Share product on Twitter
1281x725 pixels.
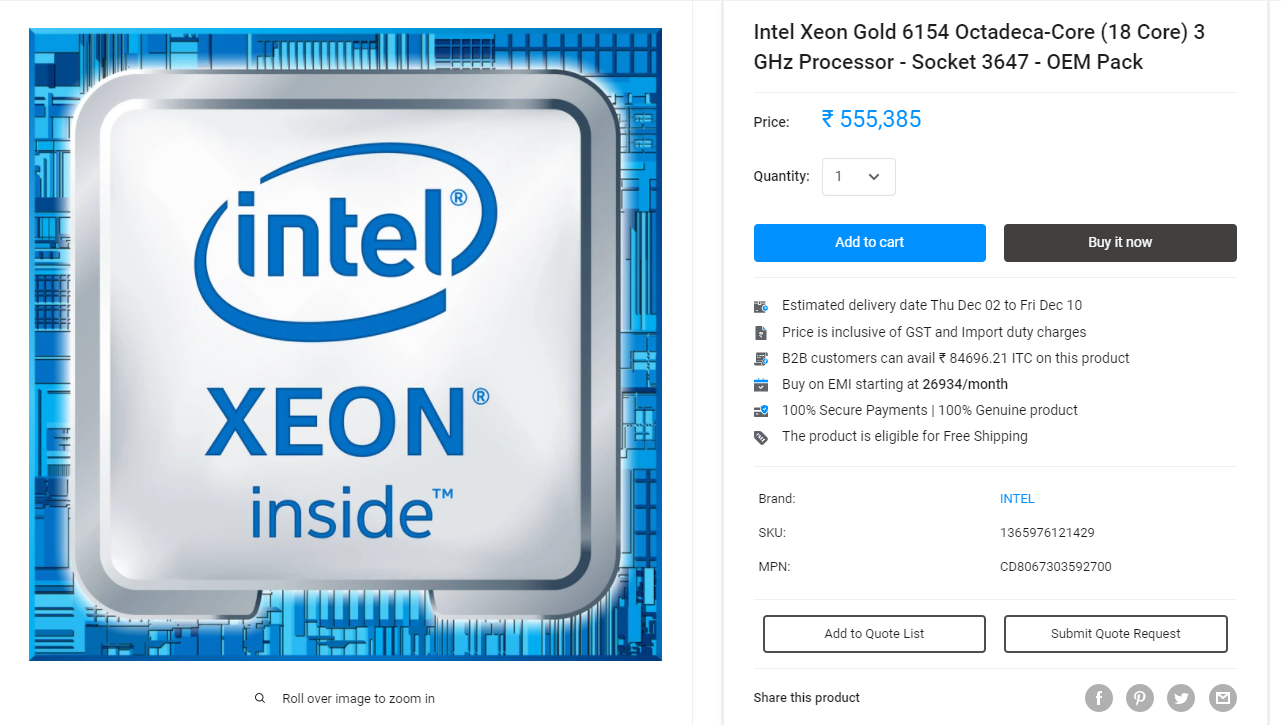tap(1181, 697)
